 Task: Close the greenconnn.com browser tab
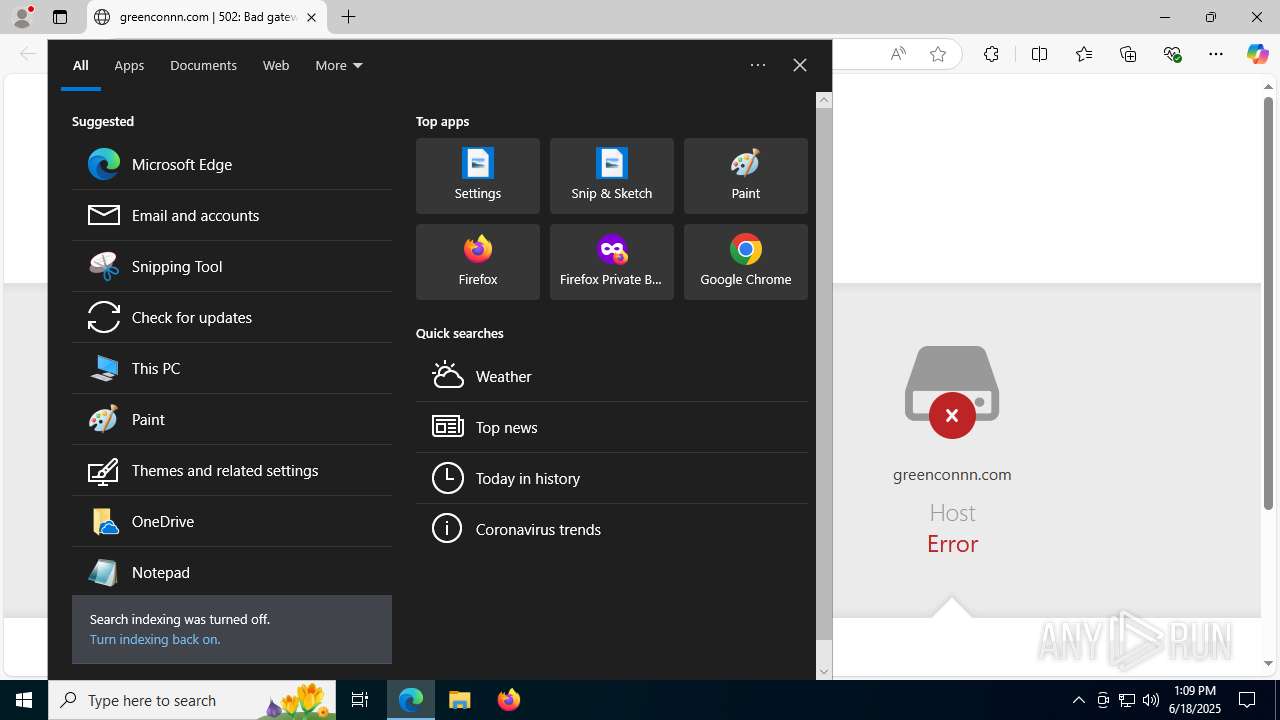[x=311, y=17]
